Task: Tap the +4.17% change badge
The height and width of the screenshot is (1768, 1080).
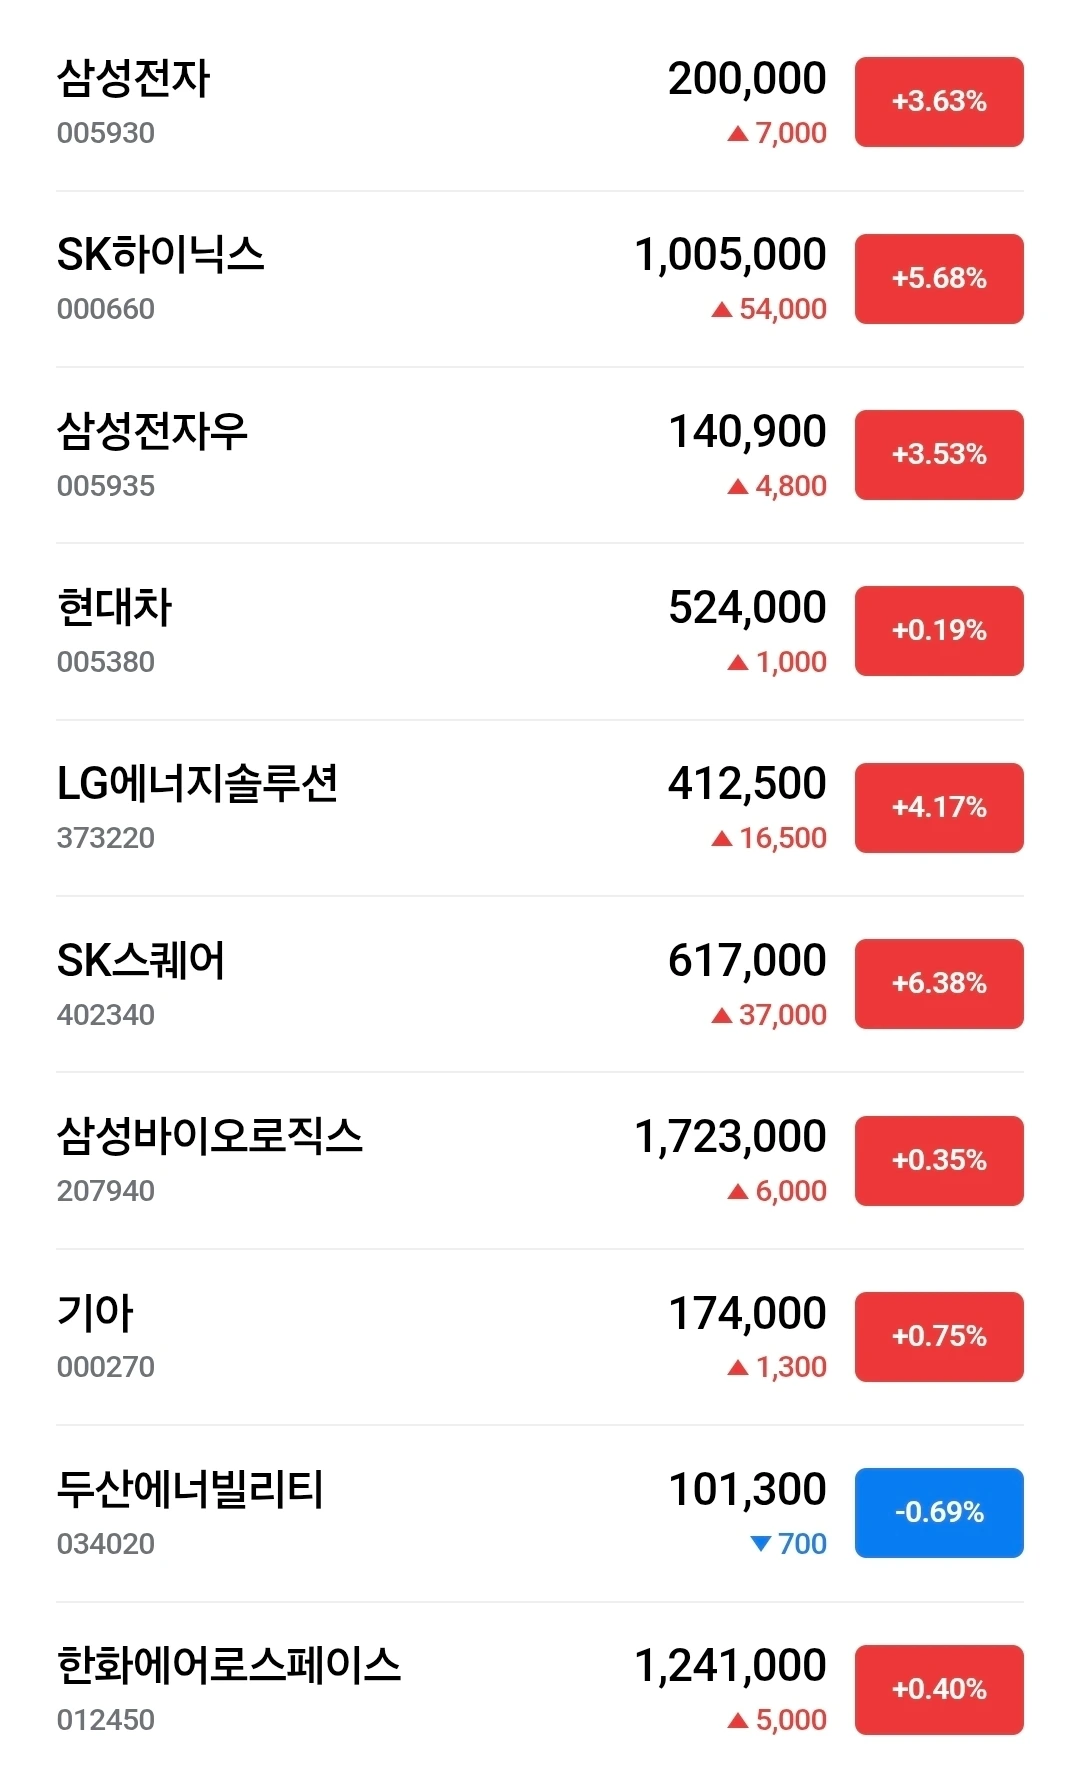Action: click(939, 808)
